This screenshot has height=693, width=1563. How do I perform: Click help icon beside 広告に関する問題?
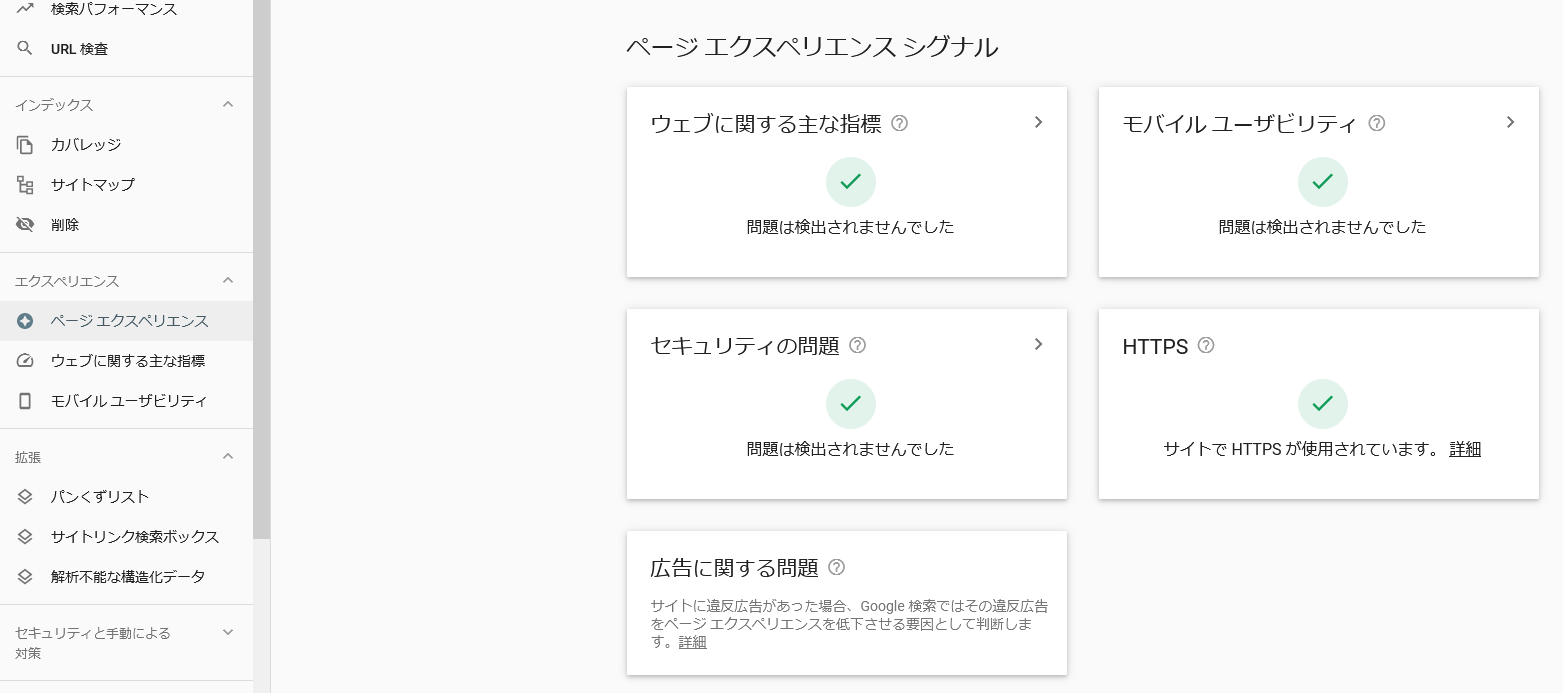[837, 567]
